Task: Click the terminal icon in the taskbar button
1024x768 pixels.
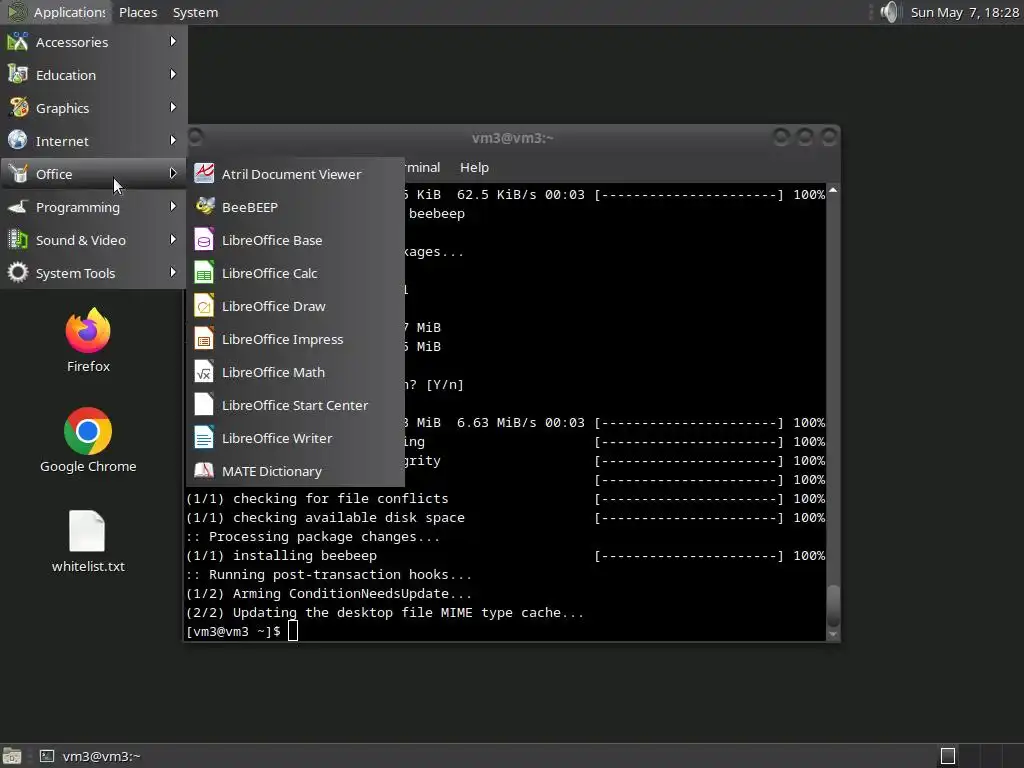Action: (x=46, y=756)
